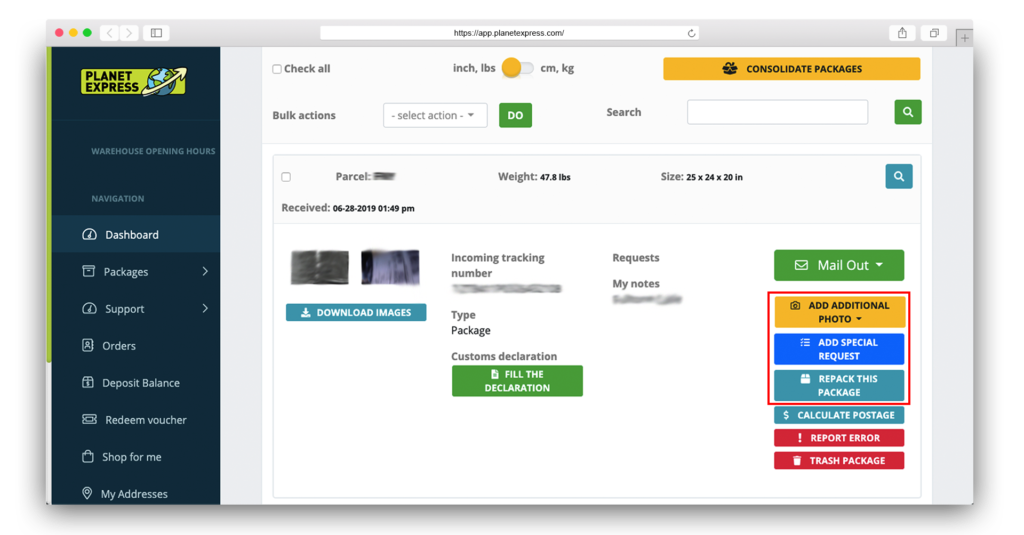Click the Planet Express logo
1024x535 pixels.
[x=134, y=82]
